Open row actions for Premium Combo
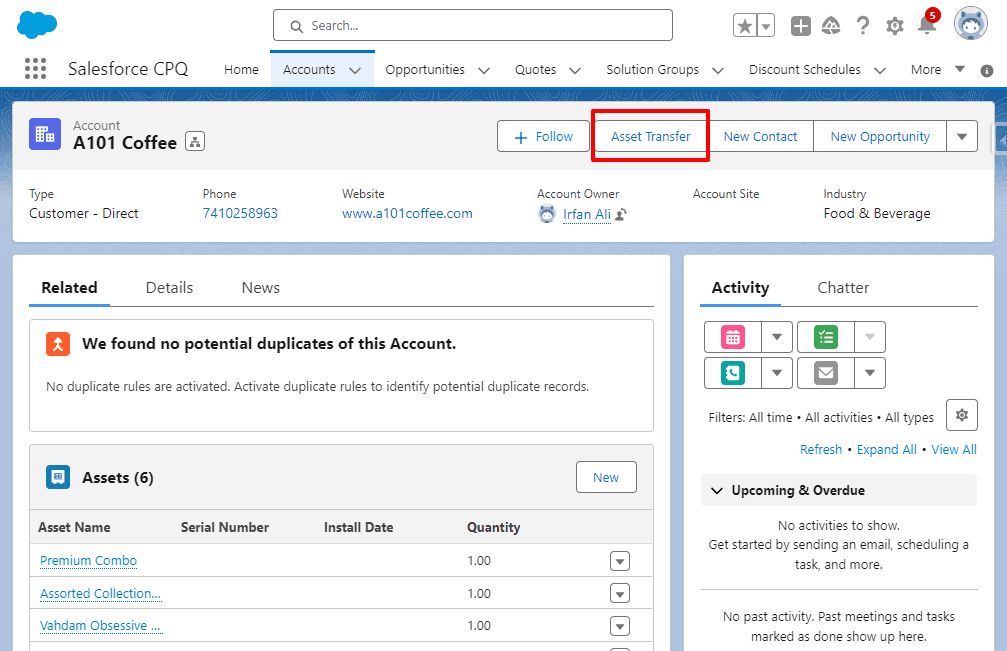The image size is (1007, 651). [620, 561]
